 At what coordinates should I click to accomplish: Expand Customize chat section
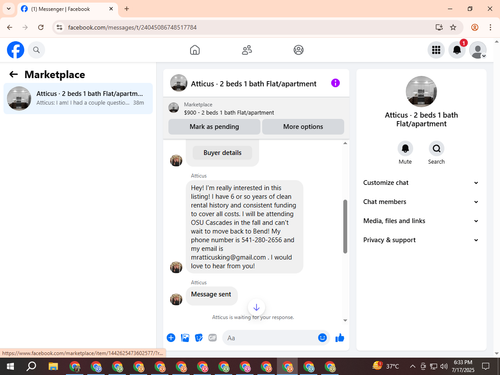click(x=421, y=183)
